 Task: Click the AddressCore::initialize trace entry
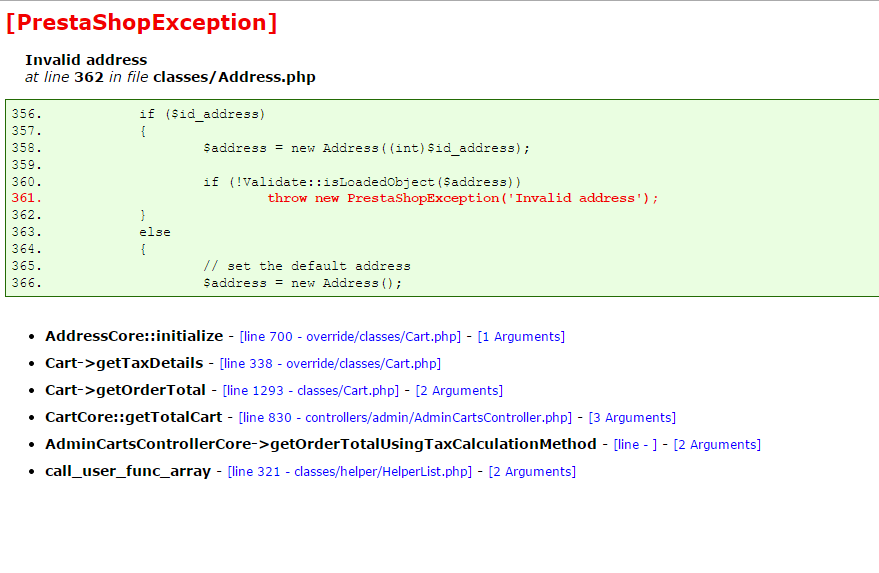click(x=134, y=336)
